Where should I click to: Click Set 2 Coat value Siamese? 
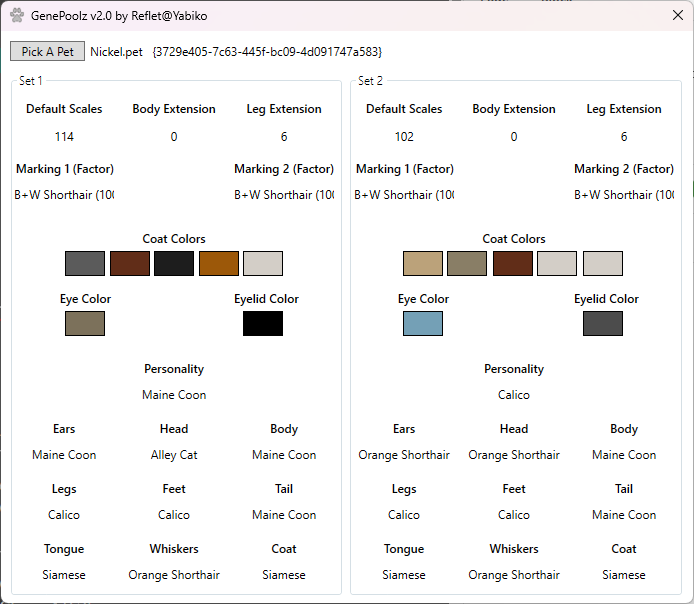click(624, 575)
